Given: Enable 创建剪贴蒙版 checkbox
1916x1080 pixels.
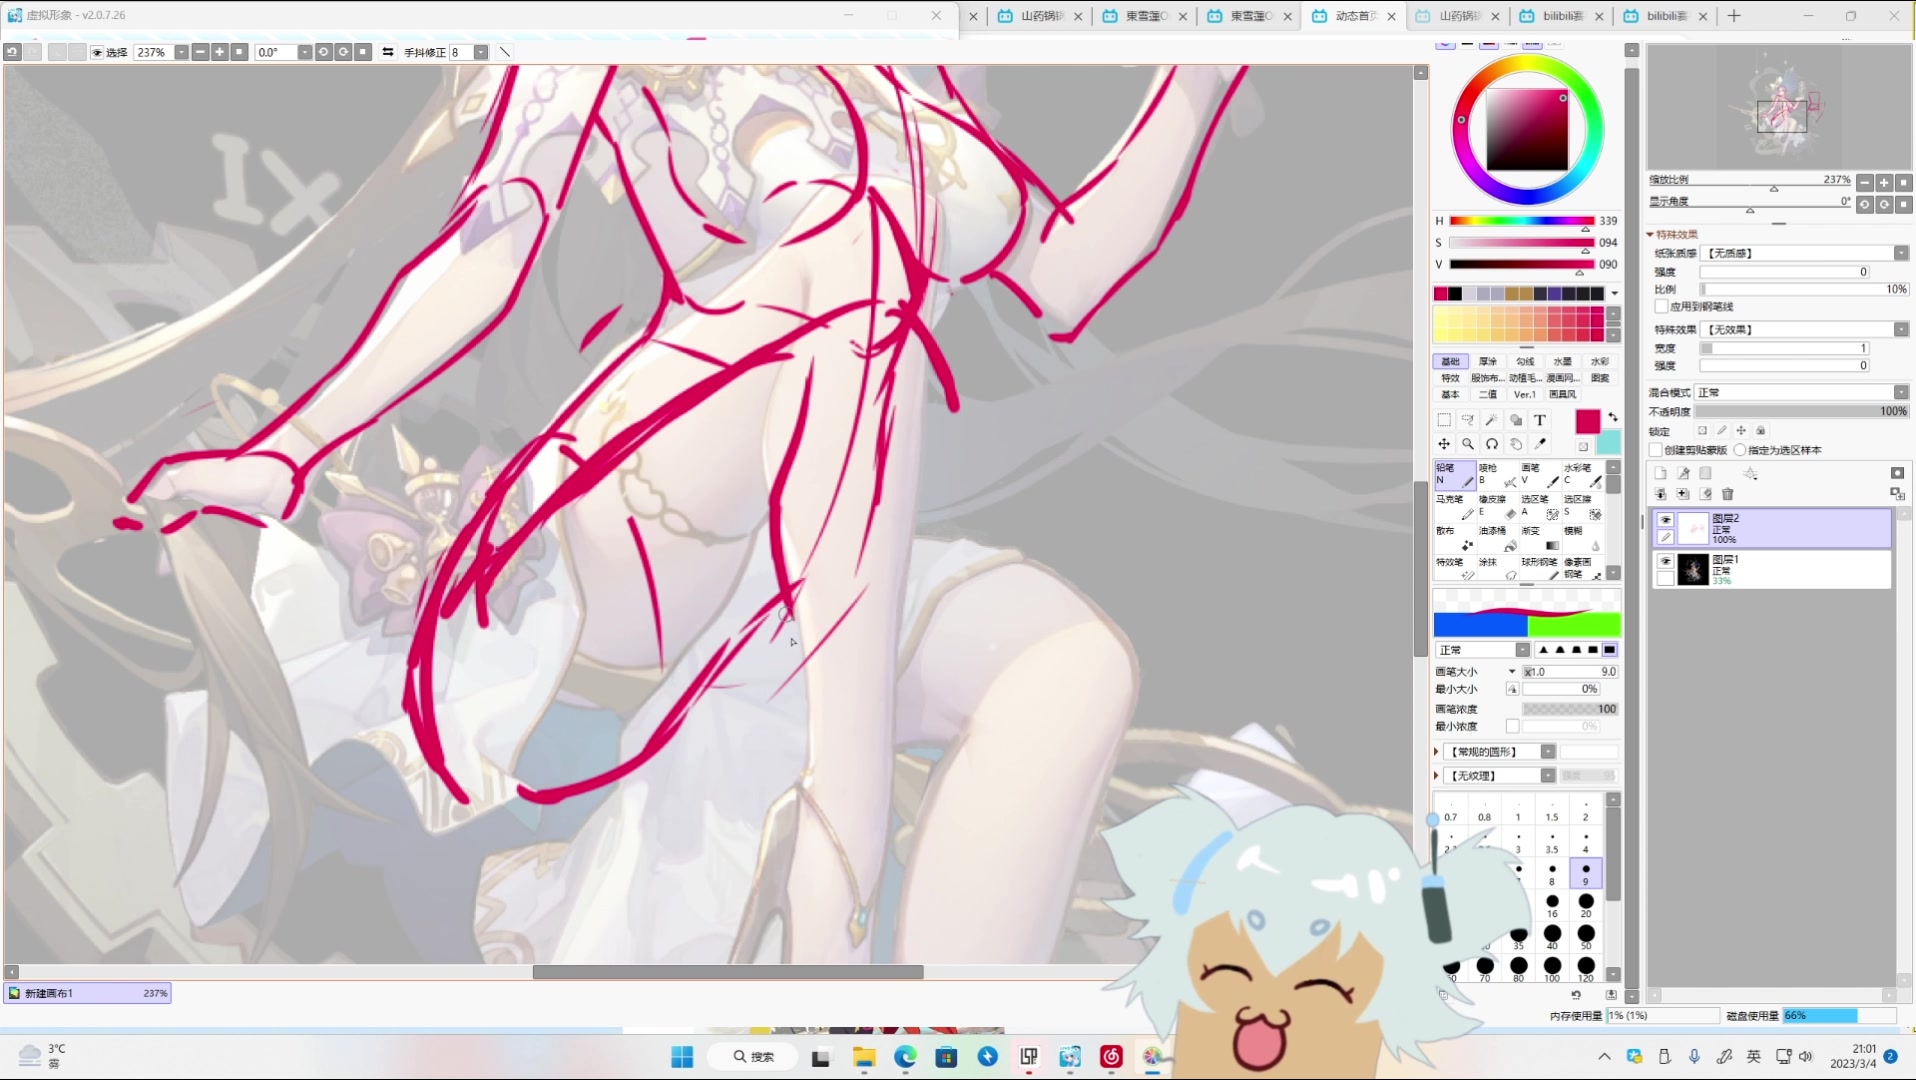Looking at the screenshot, I should click(1656, 450).
